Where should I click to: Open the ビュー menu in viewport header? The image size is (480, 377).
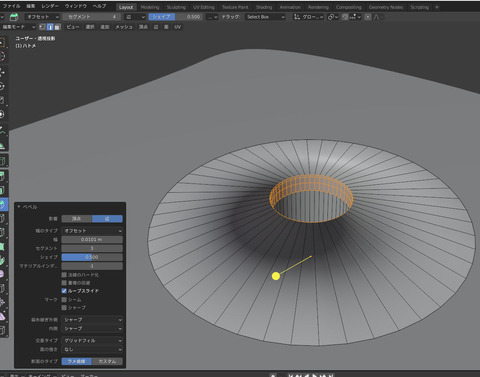point(73,27)
